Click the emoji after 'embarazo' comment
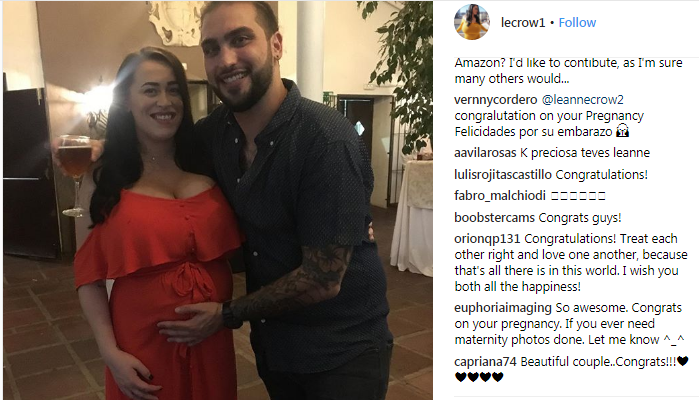Viewport: 699px width, 400px height. tap(622, 132)
